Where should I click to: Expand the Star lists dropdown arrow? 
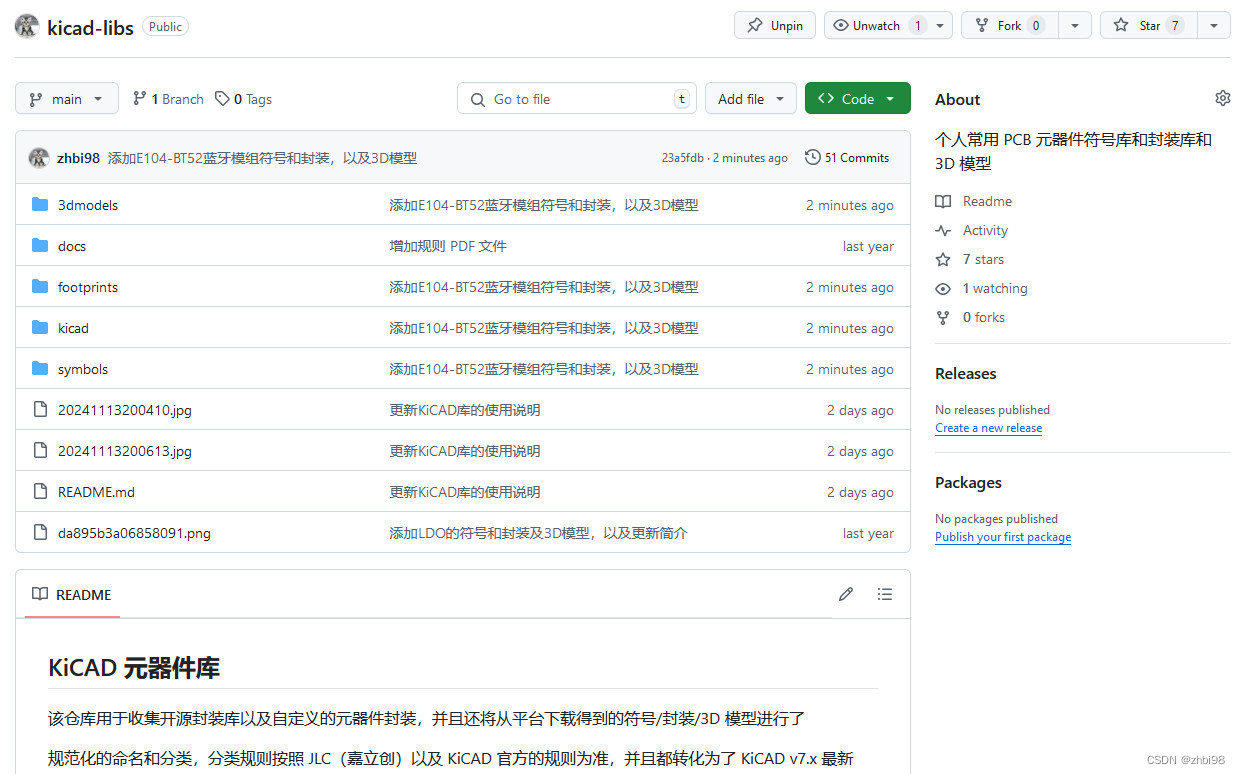pos(1214,25)
